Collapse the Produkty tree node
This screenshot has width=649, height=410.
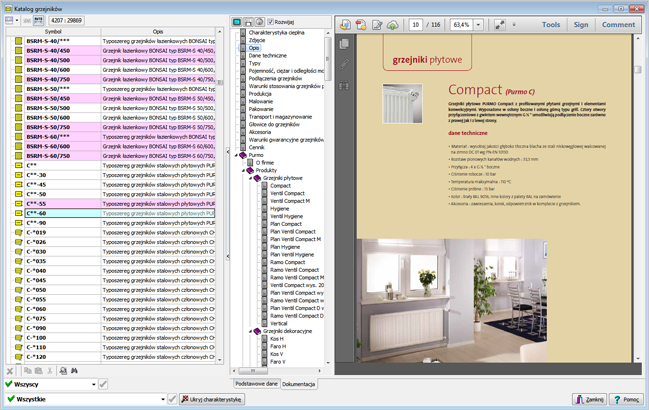(244, 170)
